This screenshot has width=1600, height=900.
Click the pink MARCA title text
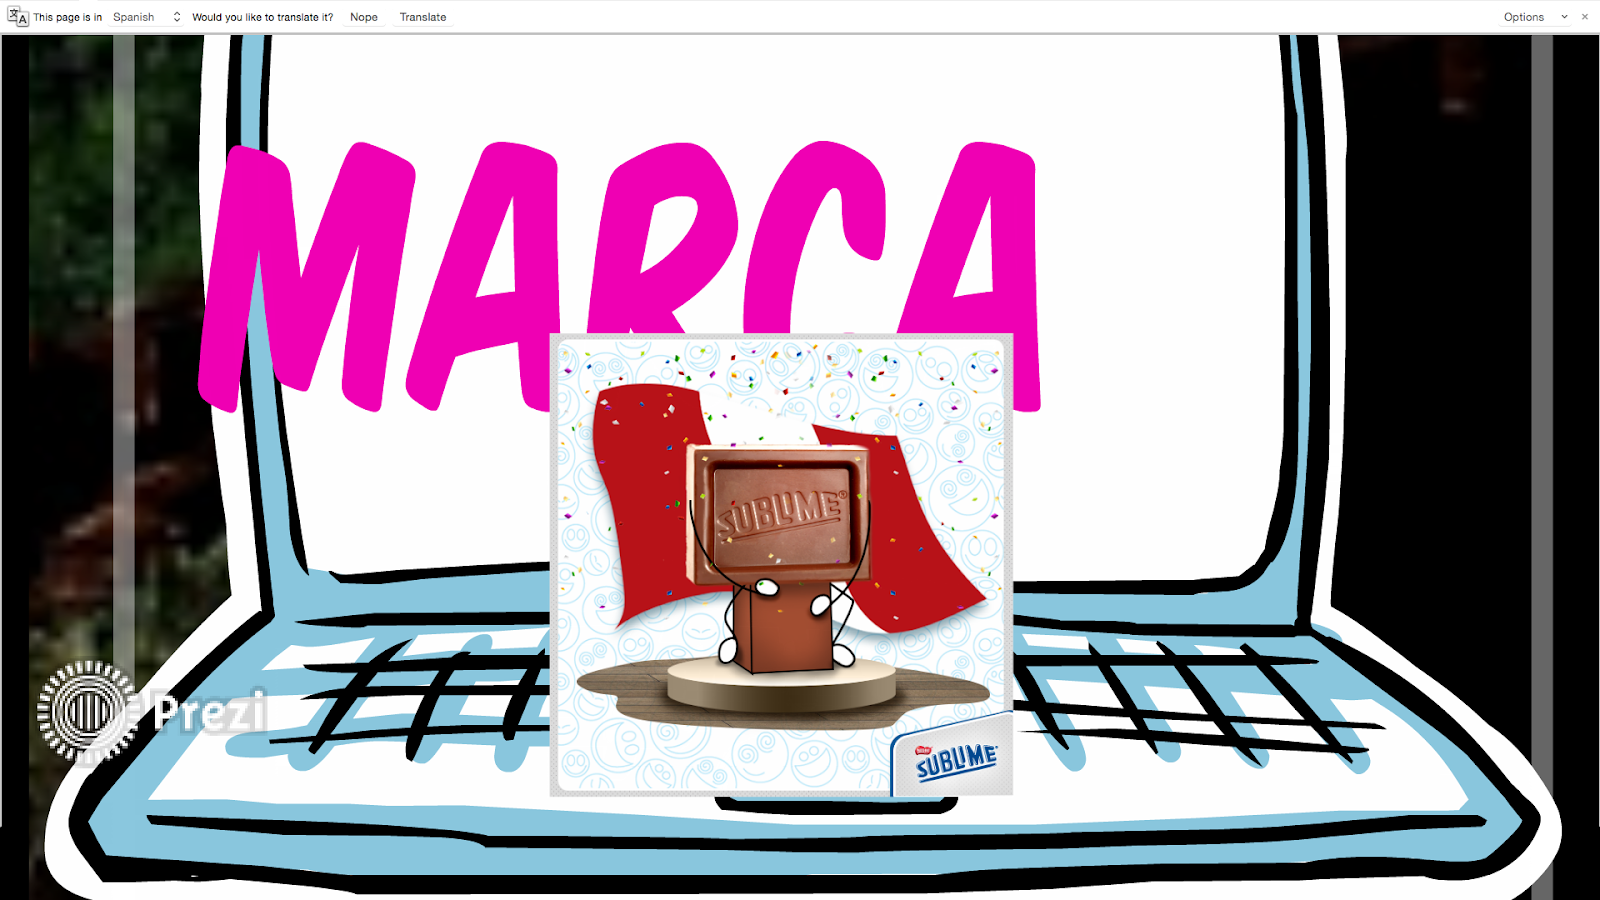point(620,275)
